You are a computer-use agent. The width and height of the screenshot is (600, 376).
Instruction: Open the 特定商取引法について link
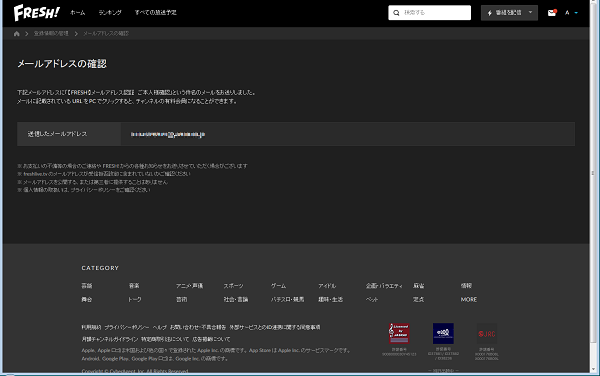tap(165, 339)
